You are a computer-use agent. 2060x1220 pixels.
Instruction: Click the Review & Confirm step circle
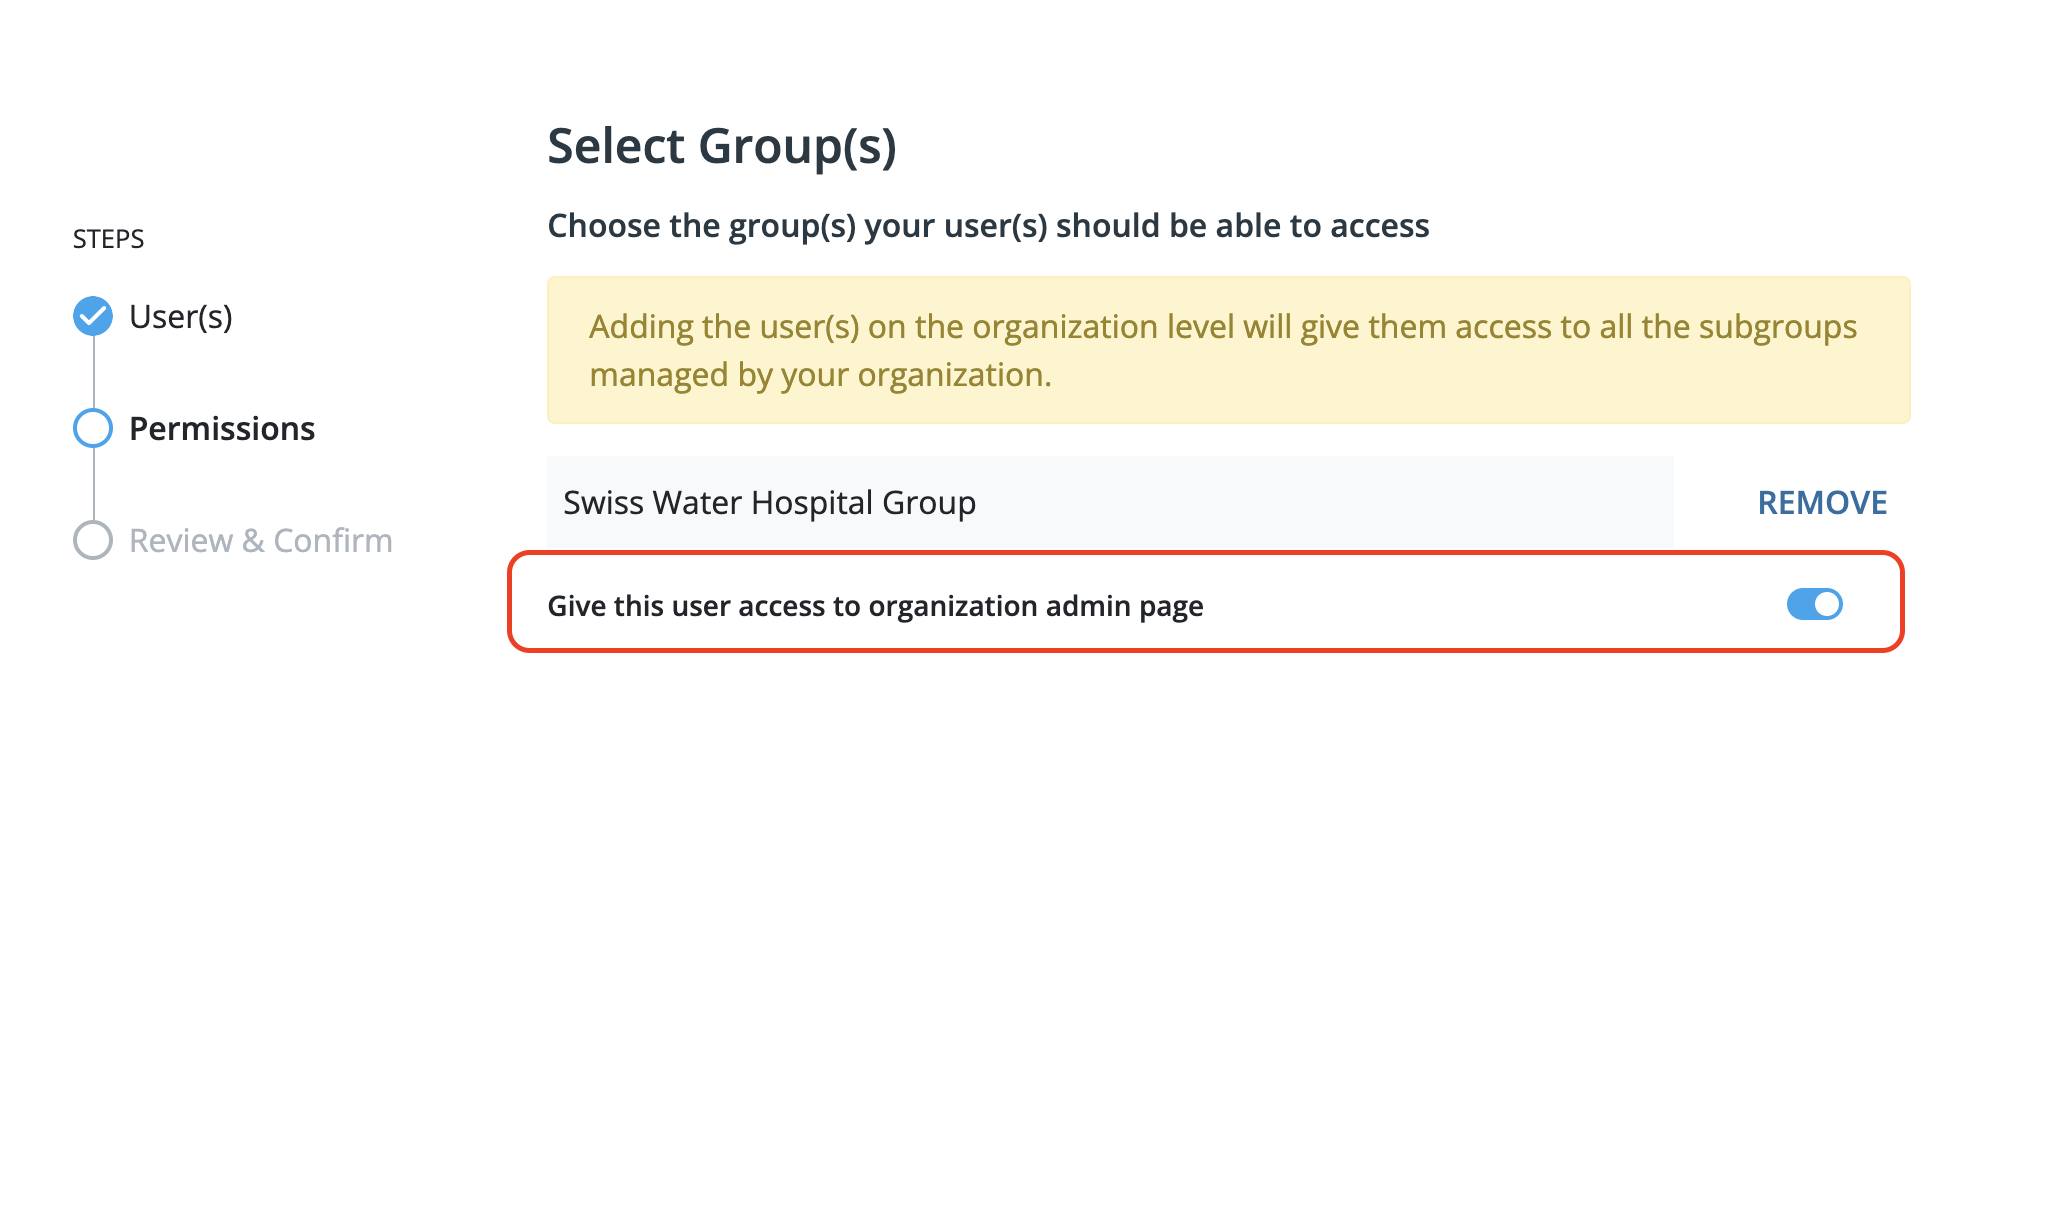click(x=93, y=540)
